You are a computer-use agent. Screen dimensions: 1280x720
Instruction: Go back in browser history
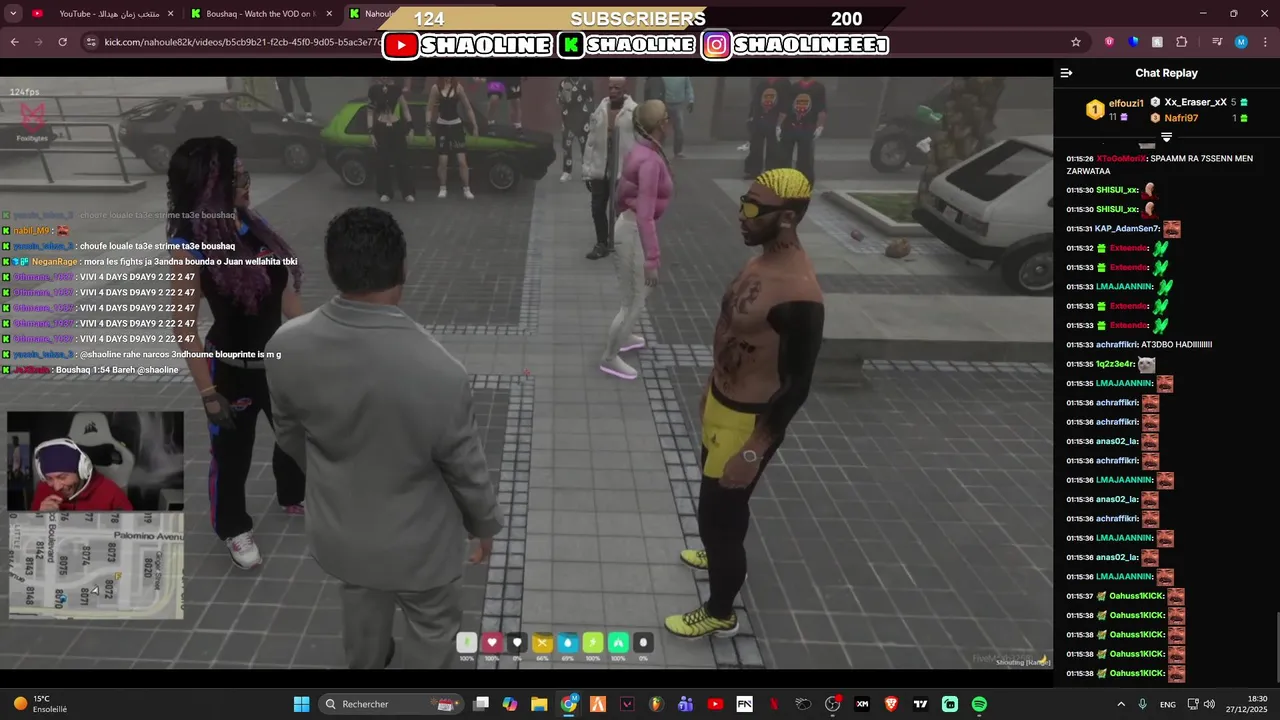click(15, 42)
